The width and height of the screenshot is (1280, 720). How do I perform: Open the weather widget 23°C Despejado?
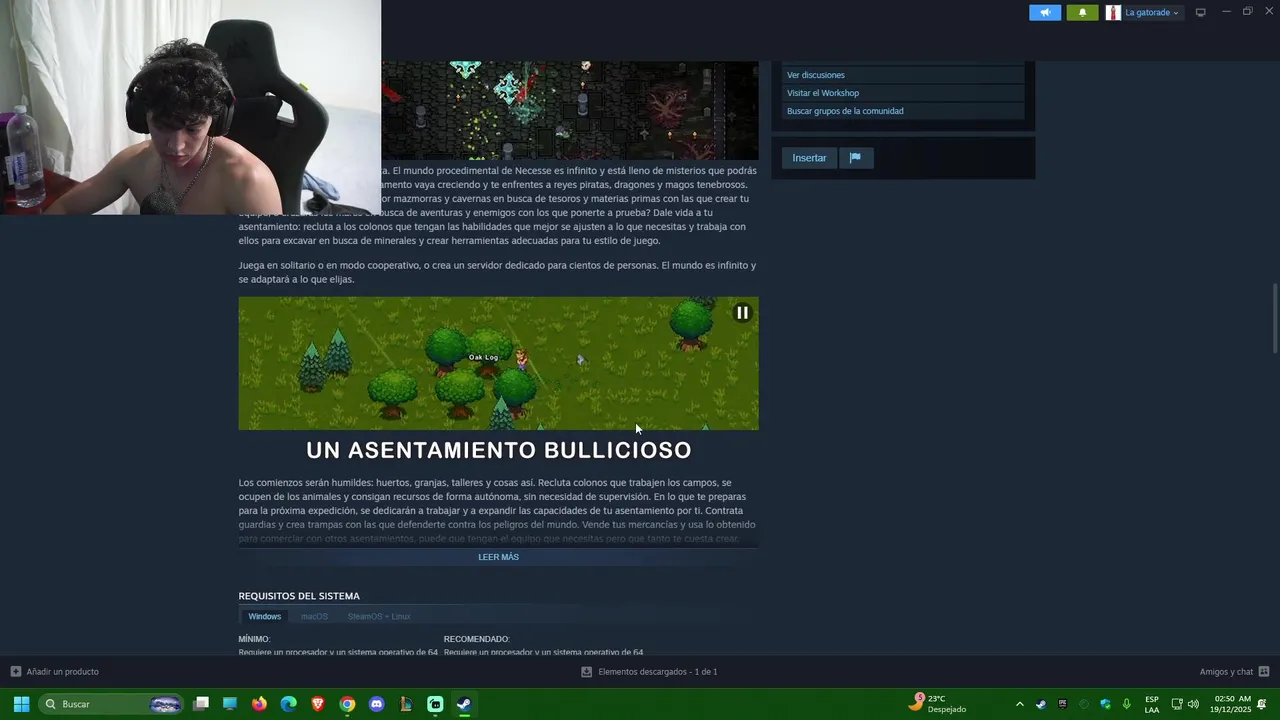(938, 704)
